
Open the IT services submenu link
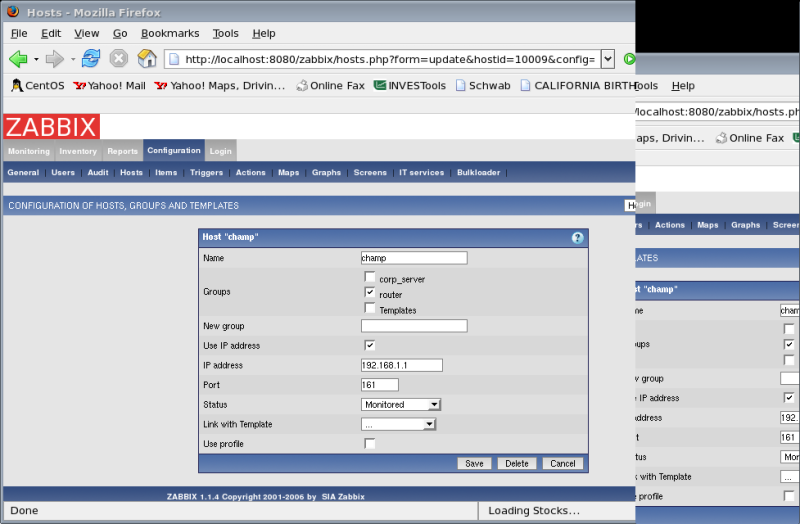[x=421, y=172]
